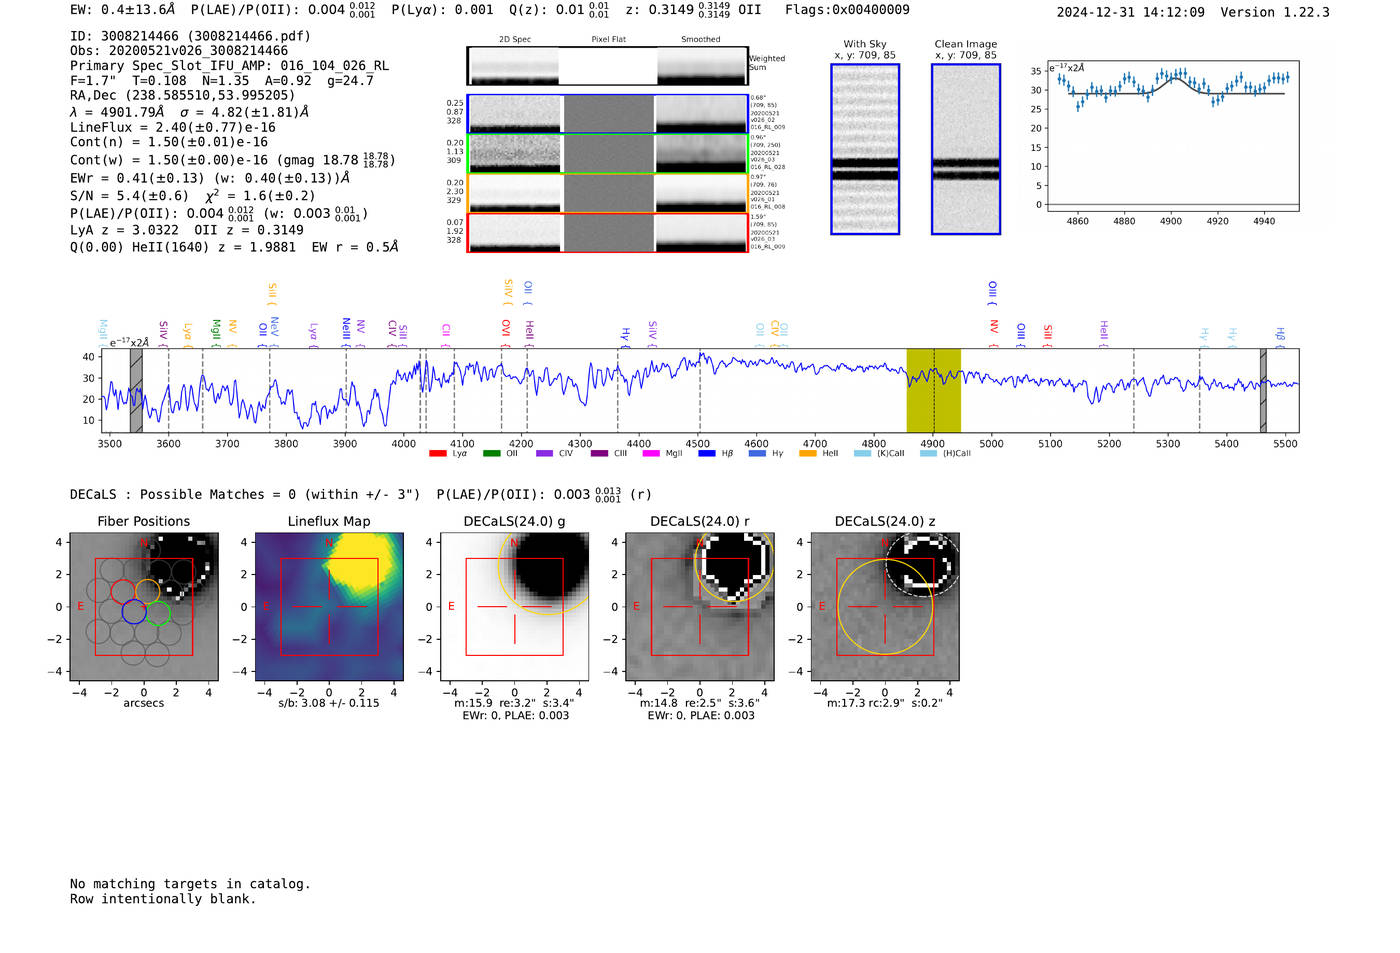1400x953 pixels.
Task: Click the hatched gray band near 3540 Å
Action: click(136, 390)
